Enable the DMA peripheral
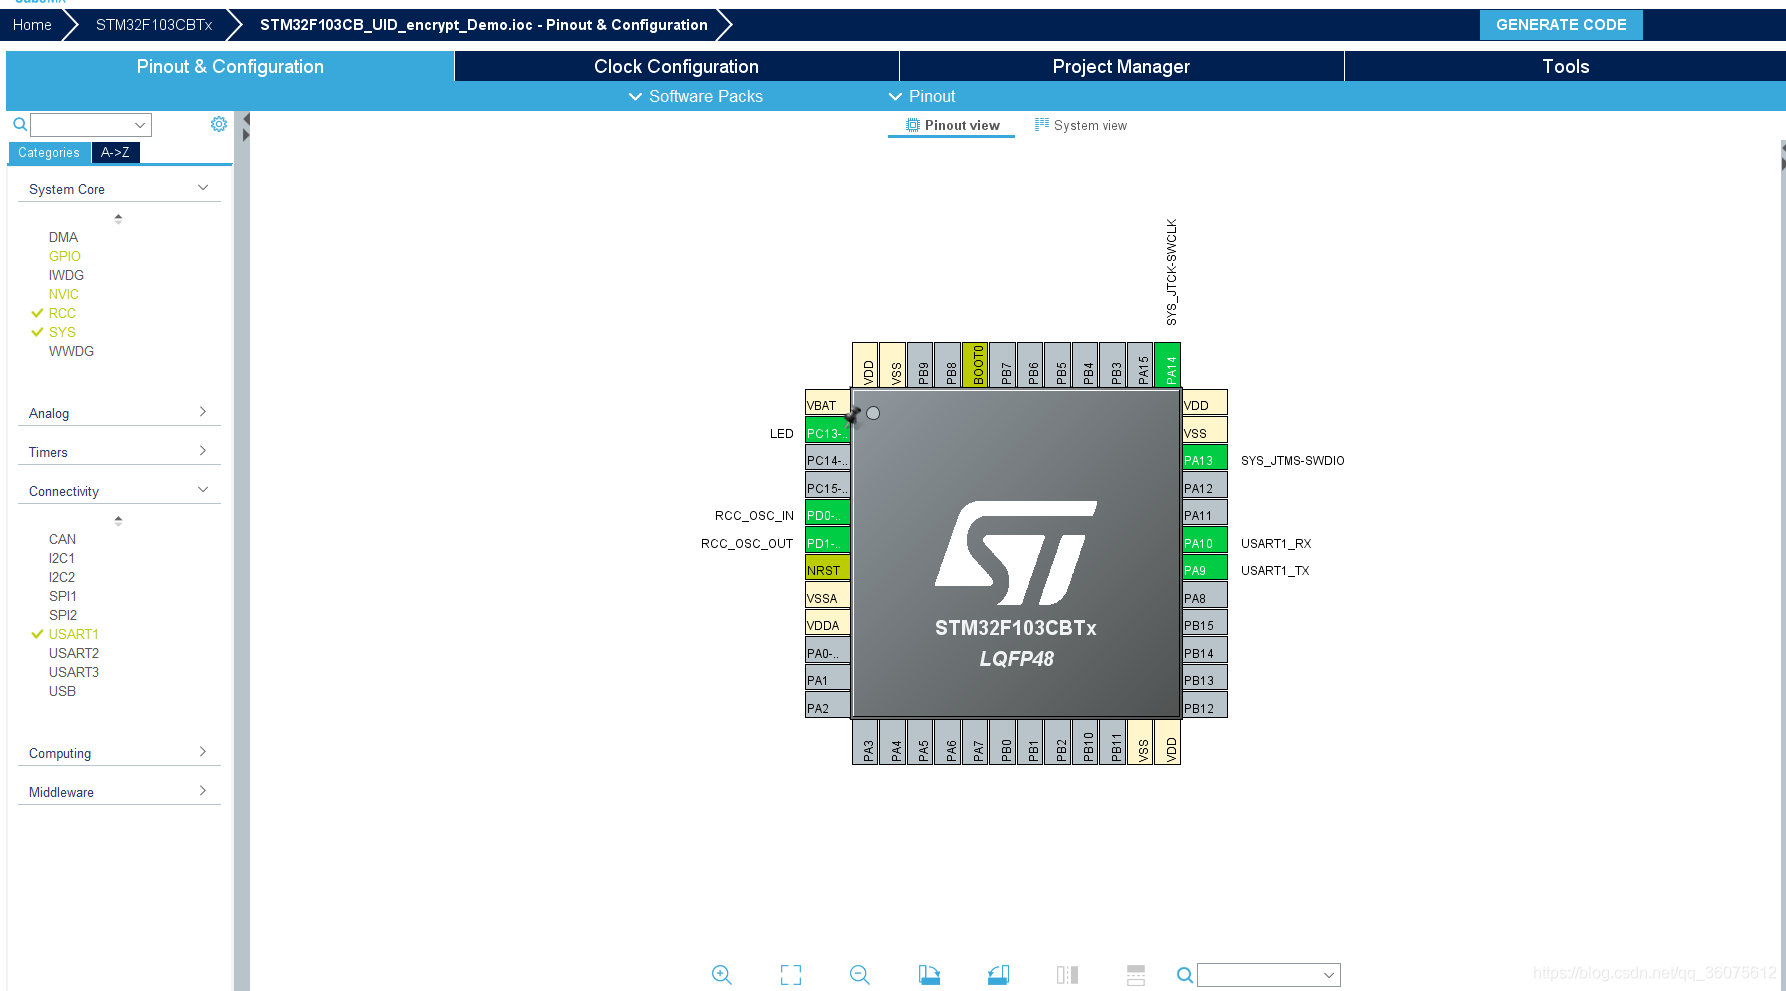1786x991 pixels. click(63, 236)
